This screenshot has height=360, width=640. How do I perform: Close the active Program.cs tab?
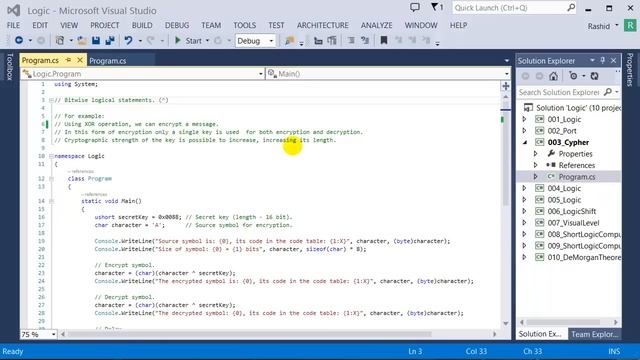pyautogui.click(x=80, y=60)
